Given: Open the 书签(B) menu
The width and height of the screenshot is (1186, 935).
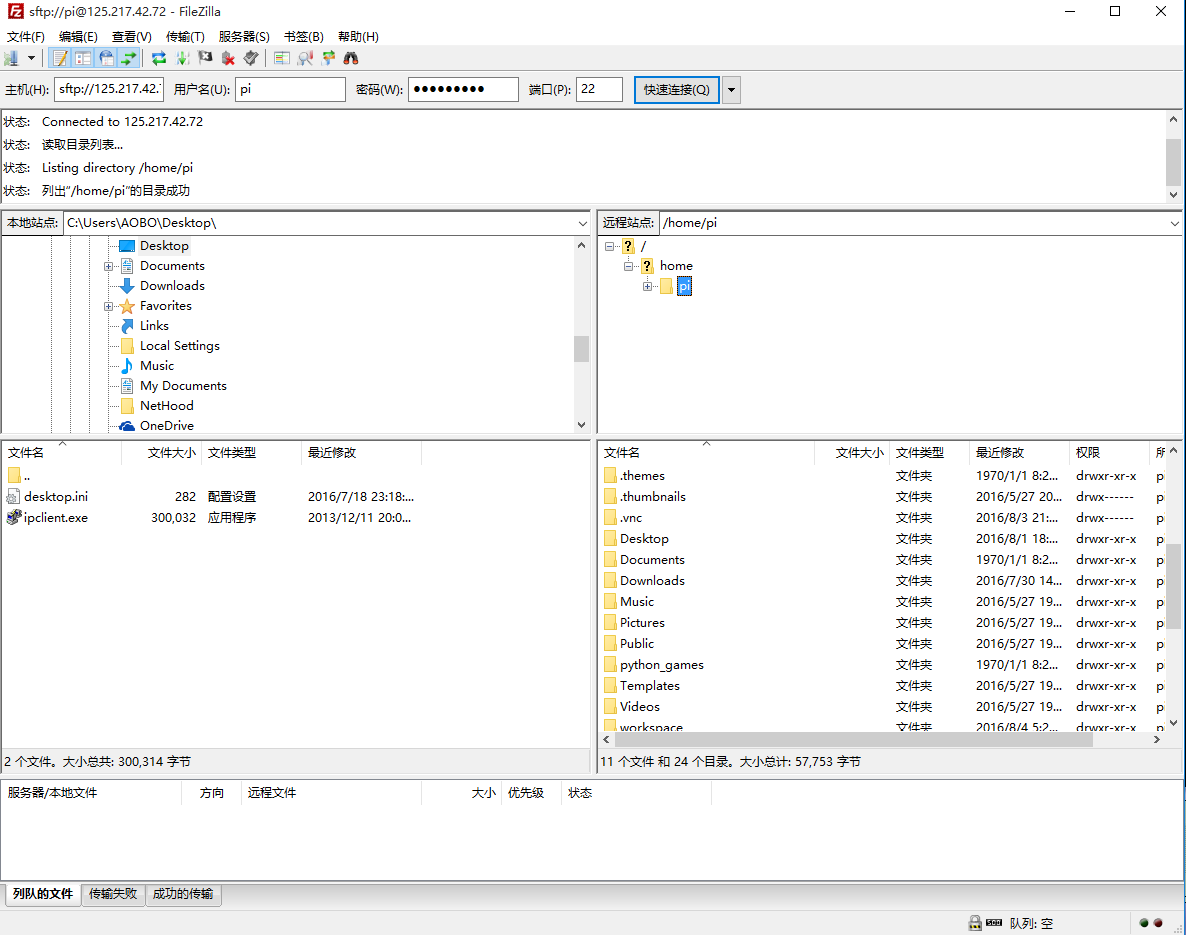Looking at the screenshot, I should 303,36.
